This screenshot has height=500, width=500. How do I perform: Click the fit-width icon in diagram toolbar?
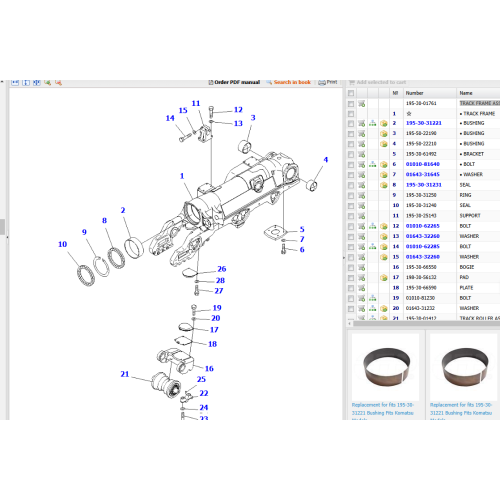[15, 82]
